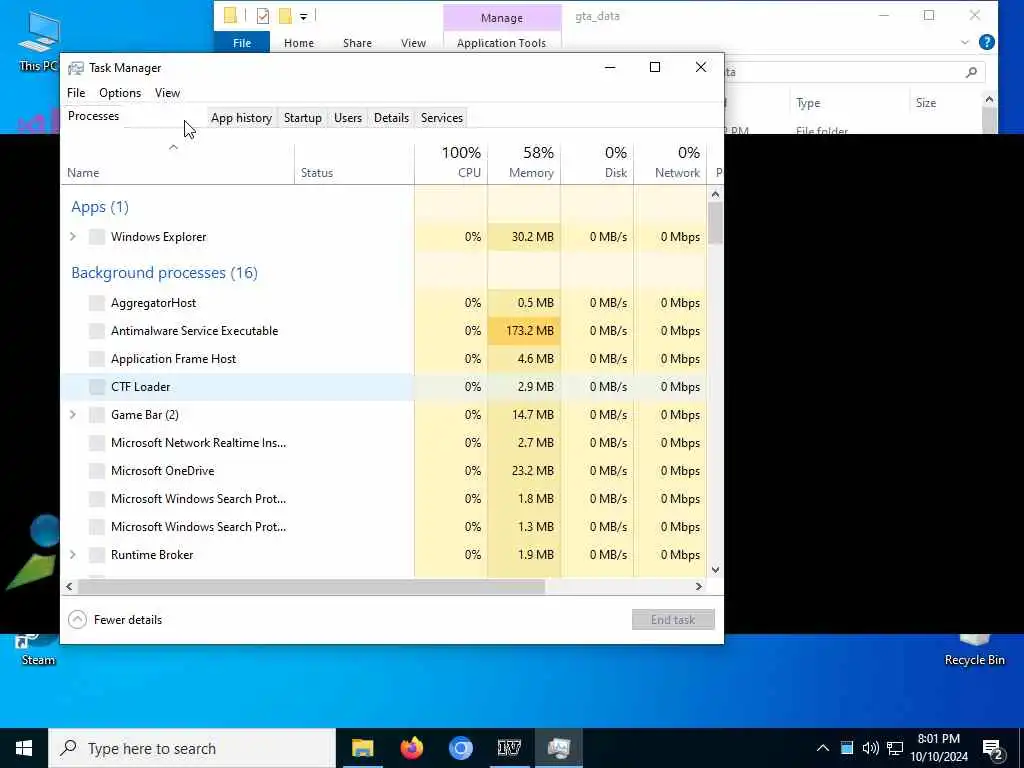1024x768 pixels.
Task: Click the End task button
Action: click(x=673, y=620)
